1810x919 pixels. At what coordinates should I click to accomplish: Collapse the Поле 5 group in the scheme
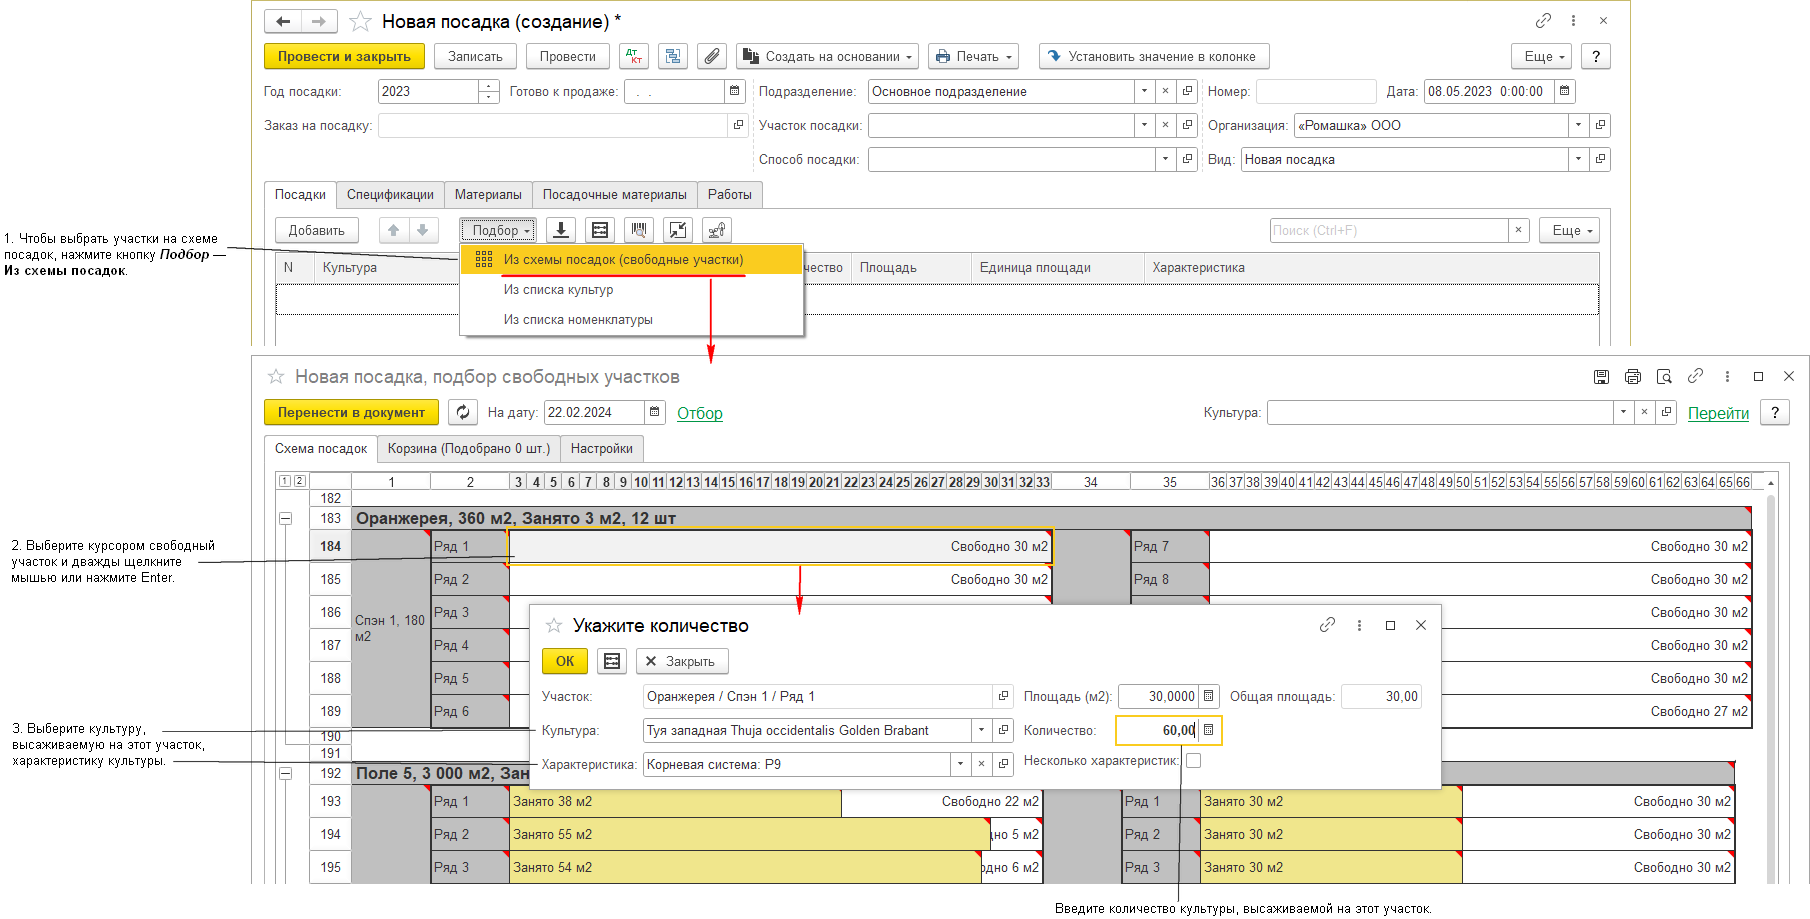tap(286, 774)
